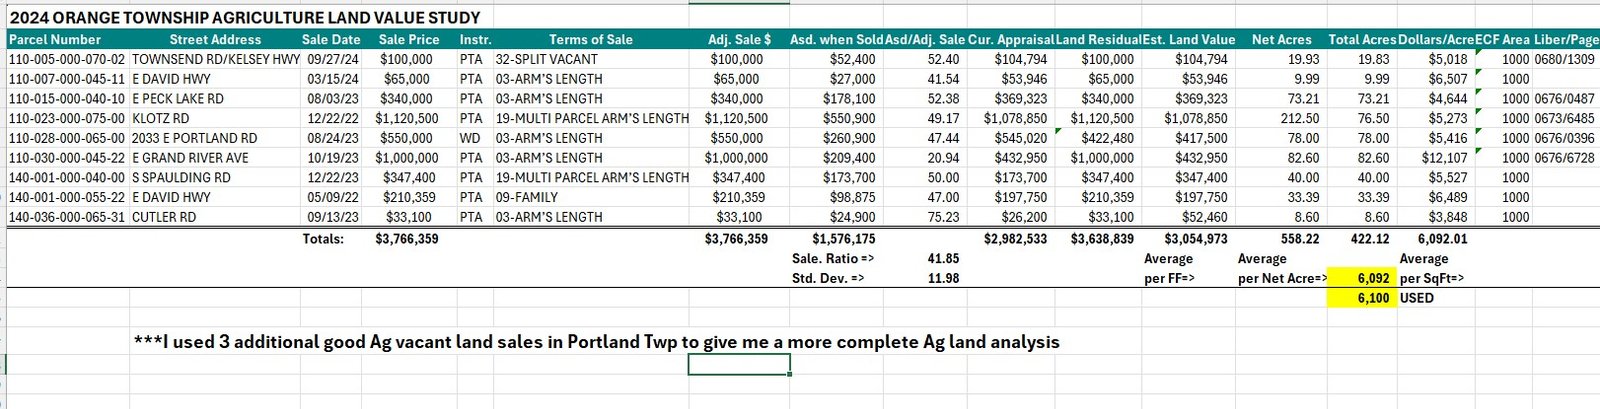Screen dimensions: 1600x409
Task: Select the 2024 Orange Township title cell
Action: coord(244,18)
